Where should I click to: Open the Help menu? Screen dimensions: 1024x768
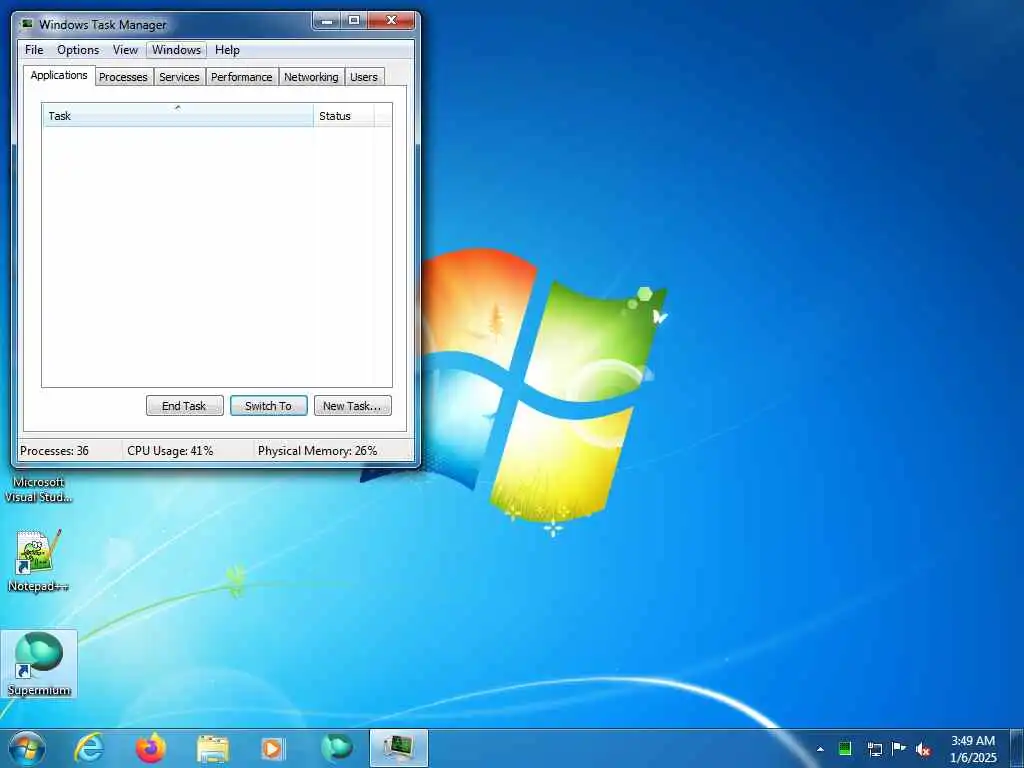(x=227, y=50)
